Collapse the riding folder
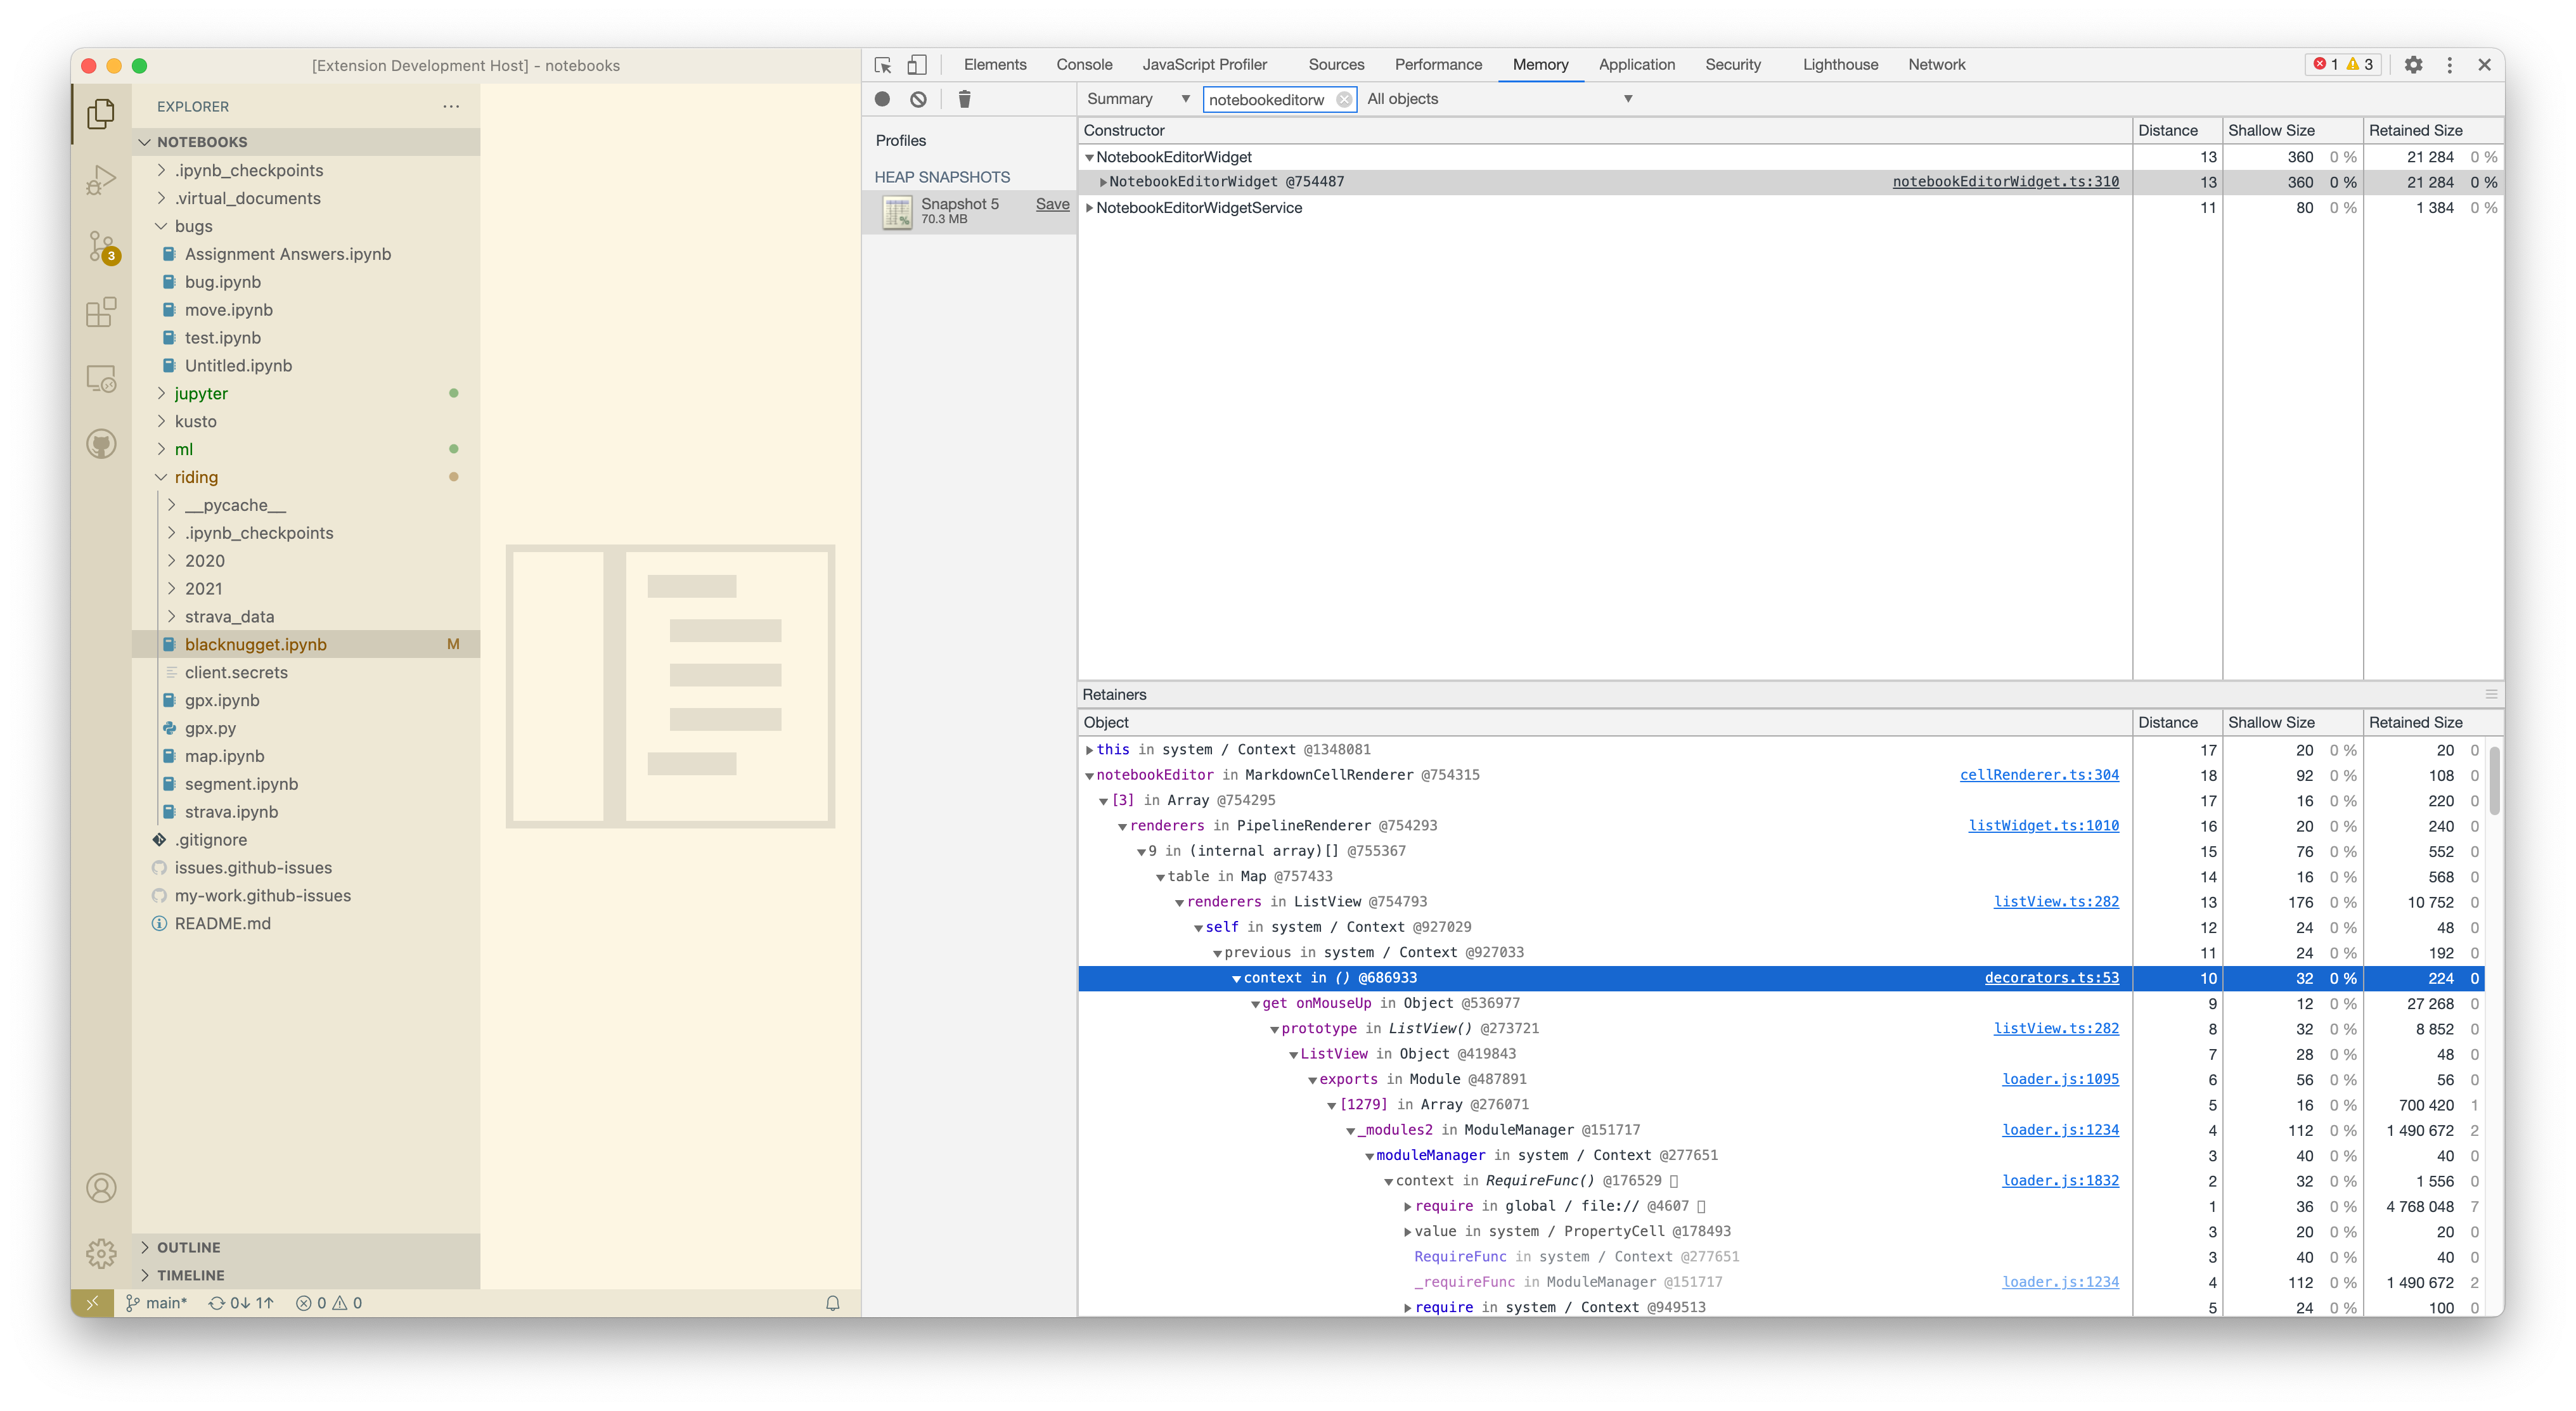Image resolution: width=2576 pixels, height=1411 pixels. (161, 477)
